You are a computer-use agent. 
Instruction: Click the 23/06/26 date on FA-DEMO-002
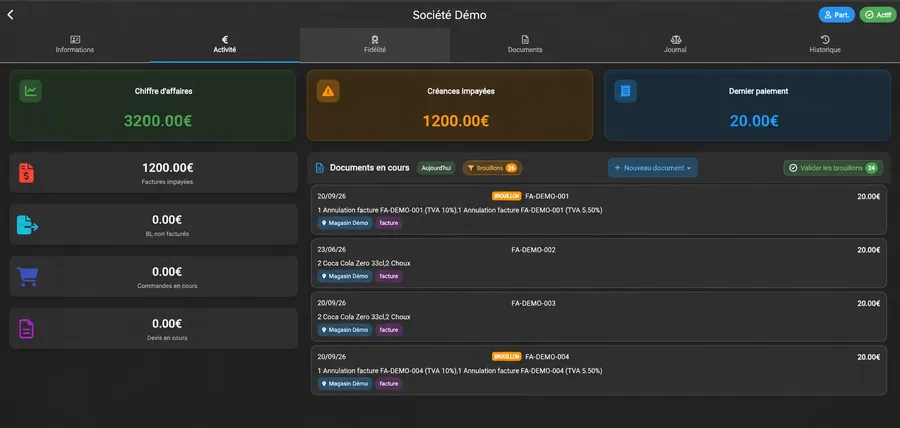pos(331,250)
